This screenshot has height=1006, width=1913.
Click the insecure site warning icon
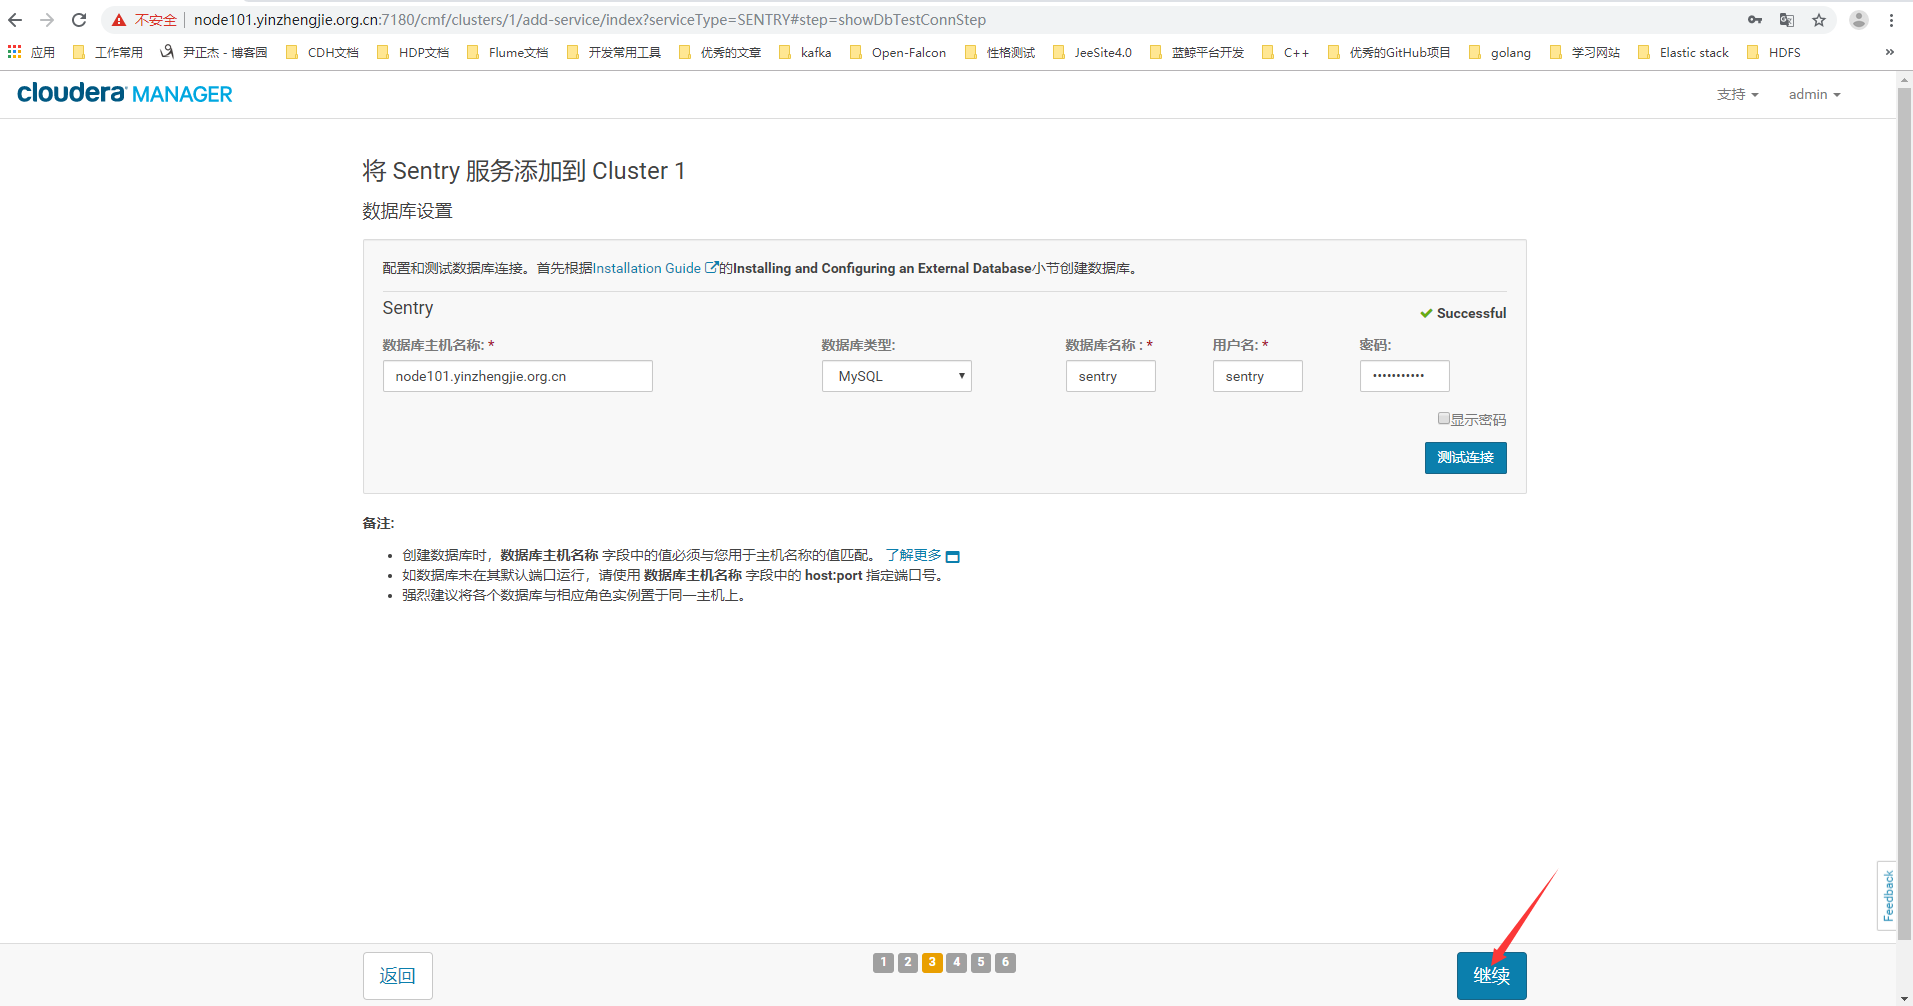(x=119, y=20)
